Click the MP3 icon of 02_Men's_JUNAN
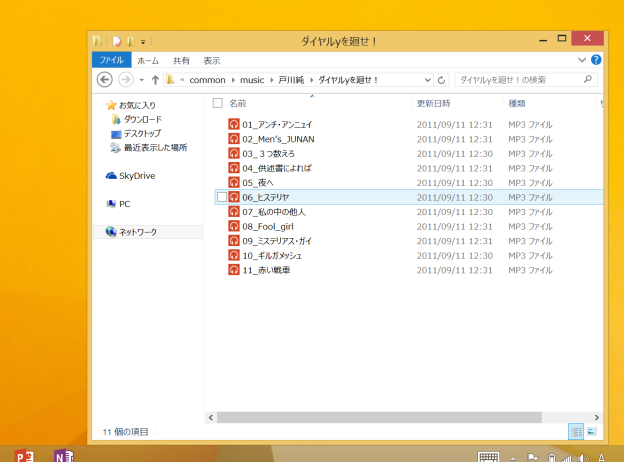Viewport: 624px width, 462px height. coord(234,139)
